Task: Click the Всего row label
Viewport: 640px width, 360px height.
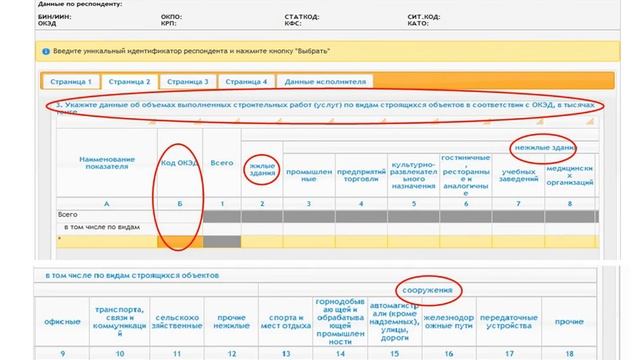Action: pos(68,215)
